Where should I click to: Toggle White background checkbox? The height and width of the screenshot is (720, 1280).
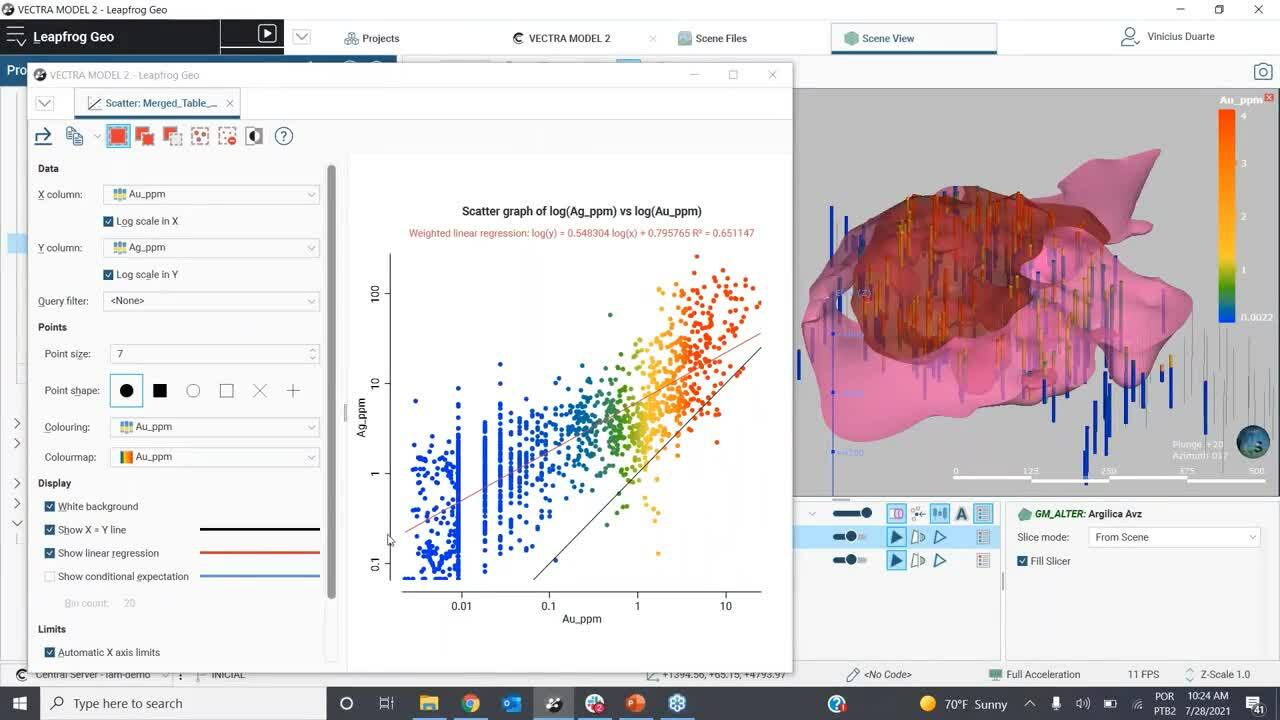tap(50, 507)
